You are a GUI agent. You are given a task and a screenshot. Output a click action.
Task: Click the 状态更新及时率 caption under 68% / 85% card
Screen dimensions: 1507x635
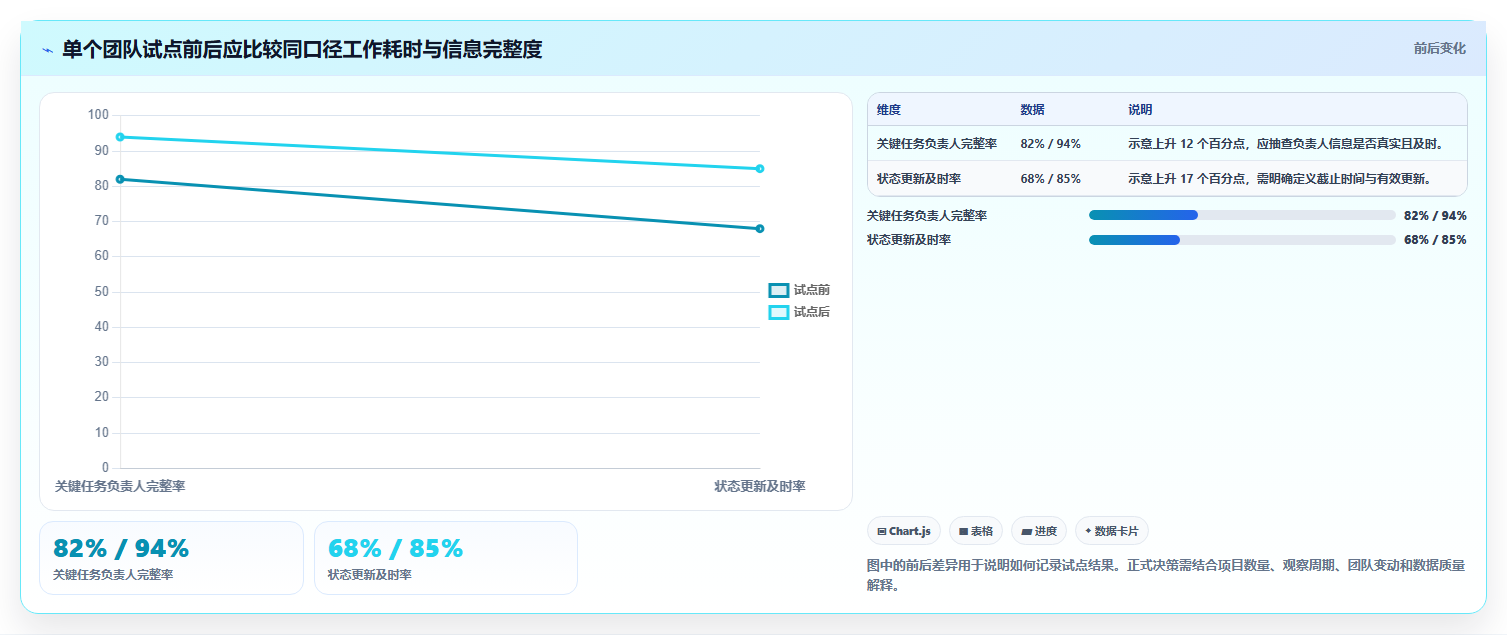(370, 575)
